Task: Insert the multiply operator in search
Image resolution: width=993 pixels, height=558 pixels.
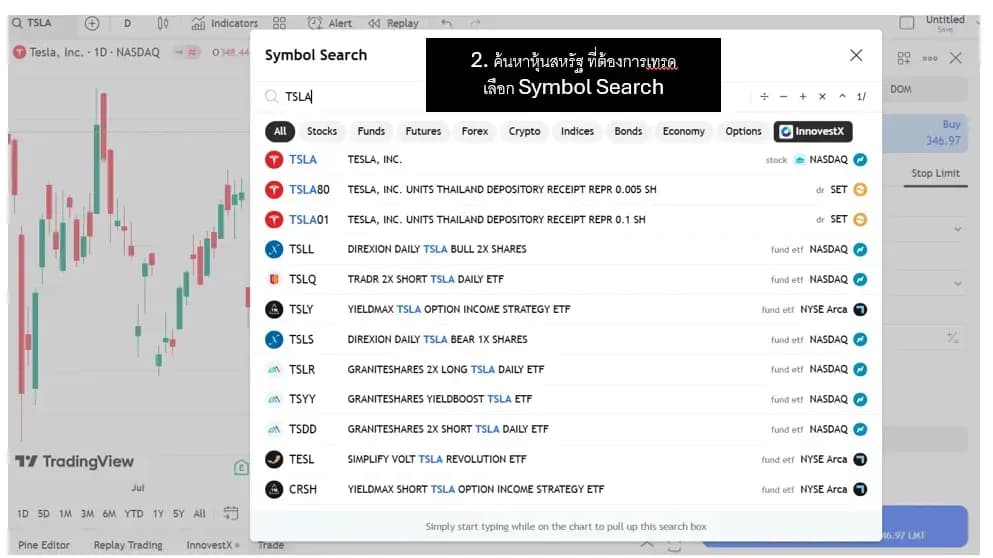Action: tap(822, 96)
